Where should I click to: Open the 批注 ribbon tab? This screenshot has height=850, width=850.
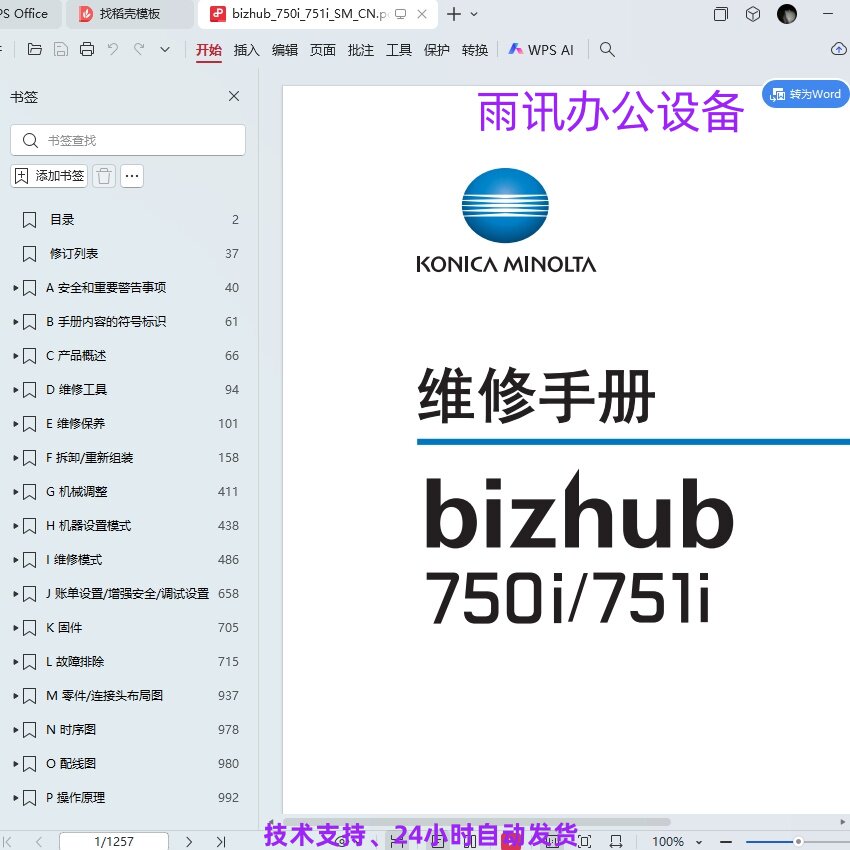(360, 50)
